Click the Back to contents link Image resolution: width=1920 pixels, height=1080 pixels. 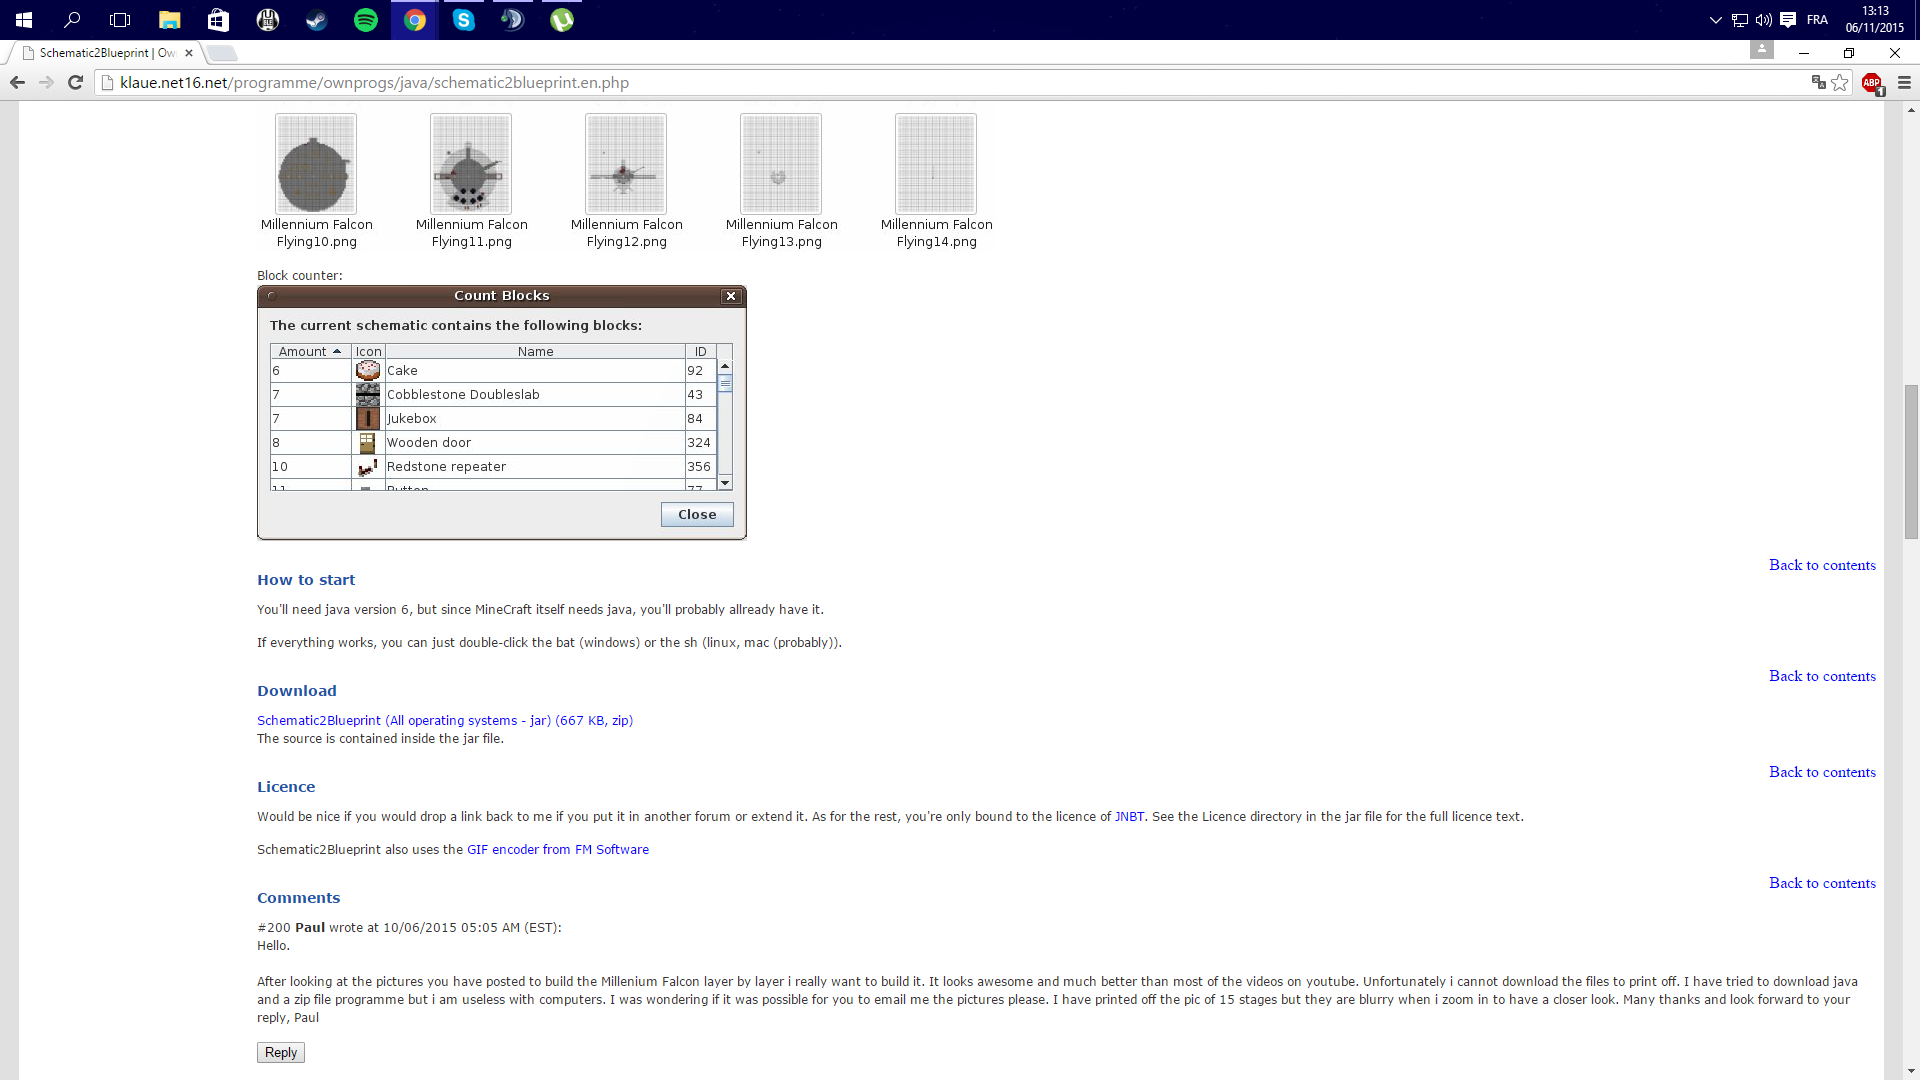[x=1822, y=564]
